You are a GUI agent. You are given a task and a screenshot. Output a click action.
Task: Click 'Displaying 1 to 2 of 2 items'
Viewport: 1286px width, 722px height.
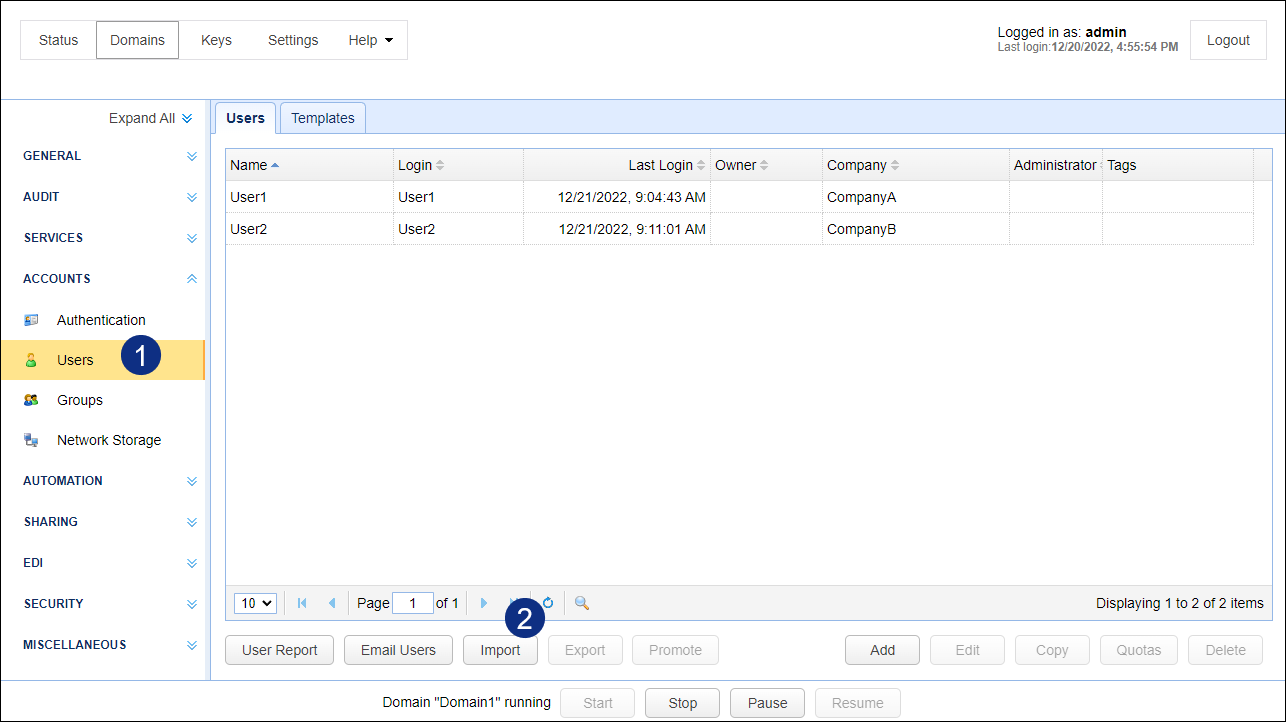[1180, 603]
